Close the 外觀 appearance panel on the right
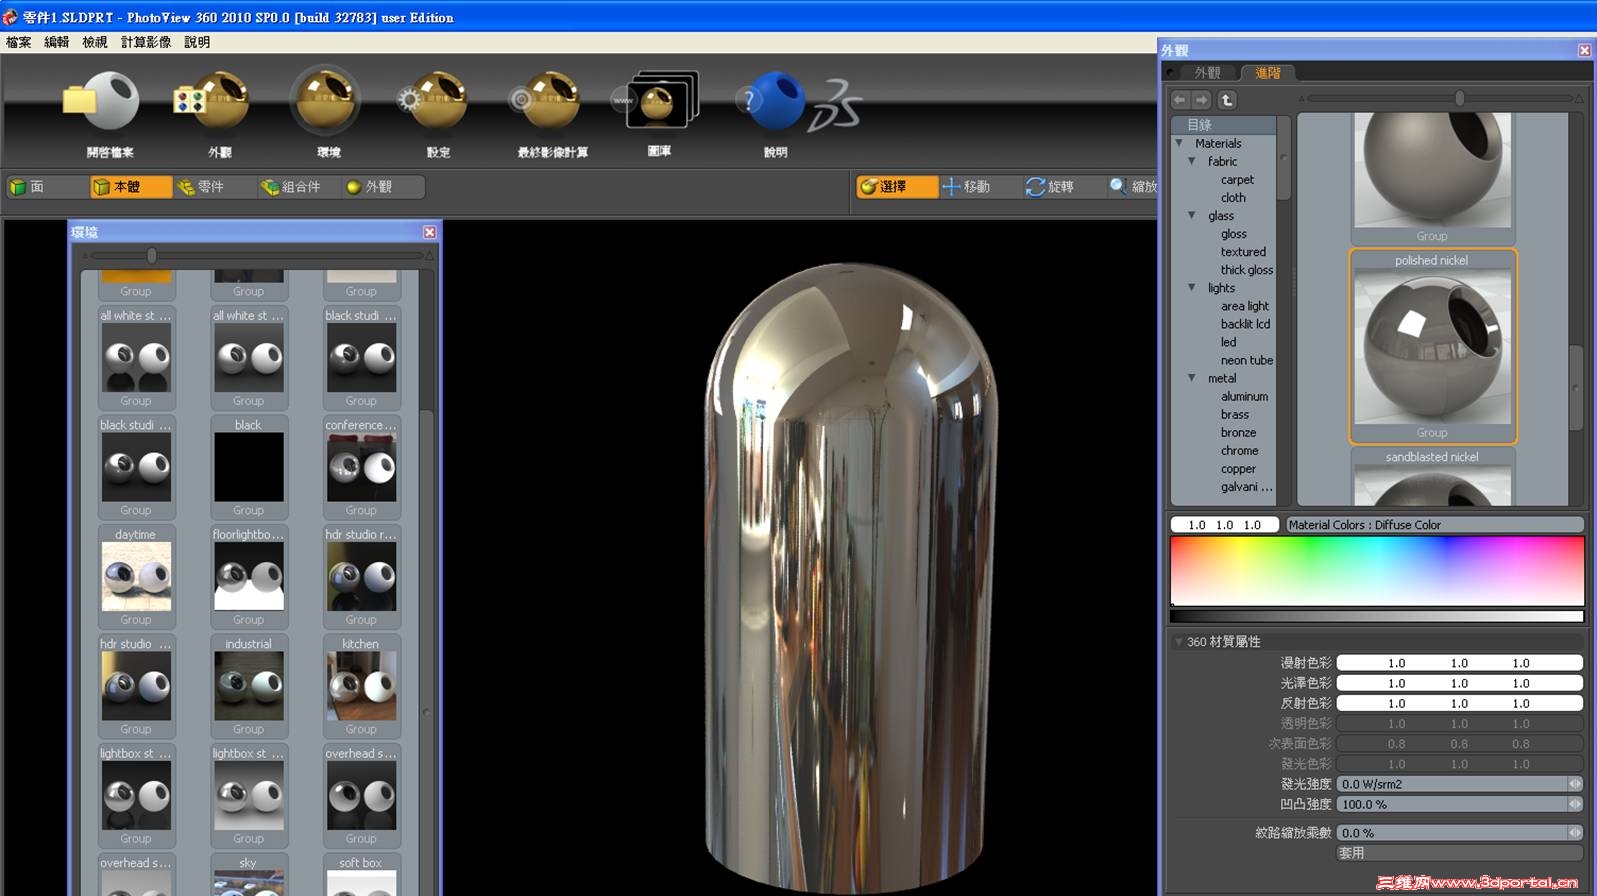Screen dimensions: 1597x896 tap(1584, 50)
